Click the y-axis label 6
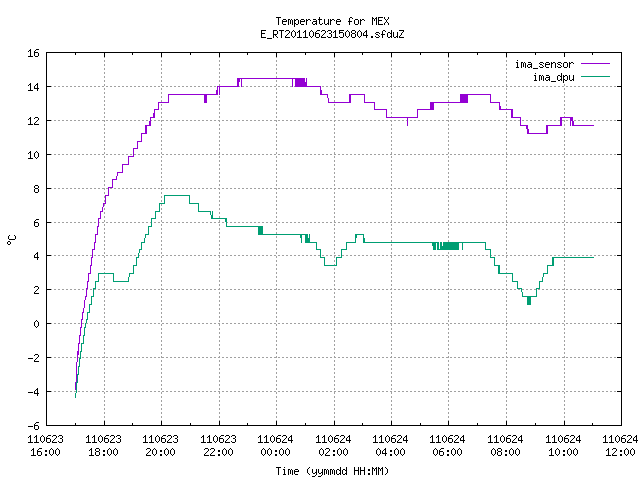Image resolution: width=640 pixels, height=480 pixels. pyautogui.click(x=37, y=223)
